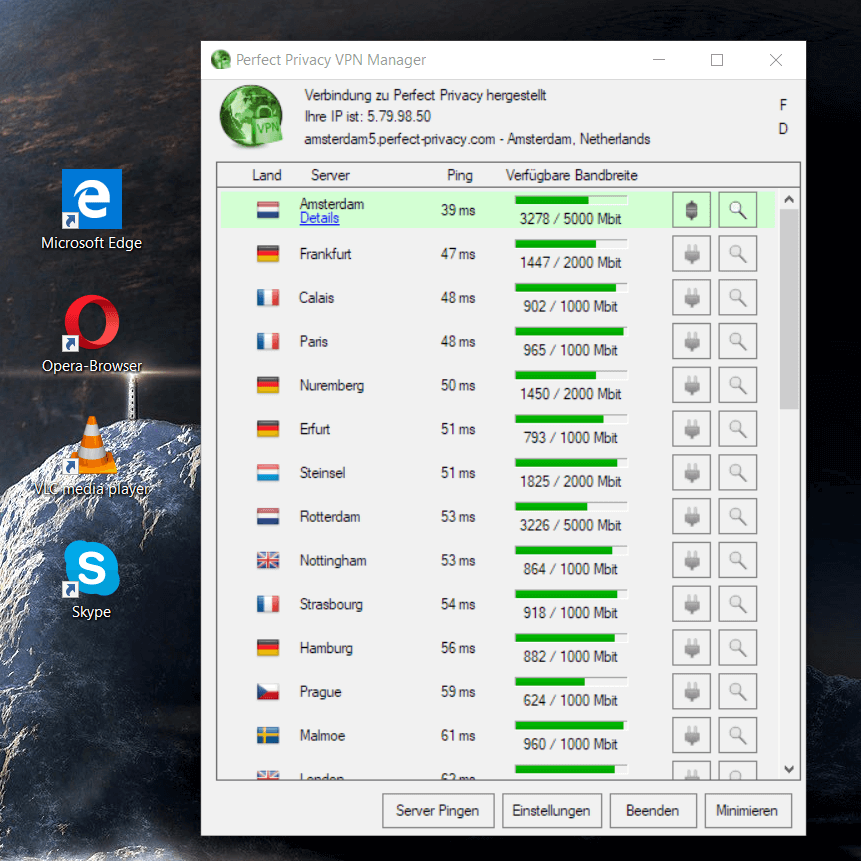Connect to Hamburg with plug icon
861x861 pixels.
[691, 648]
